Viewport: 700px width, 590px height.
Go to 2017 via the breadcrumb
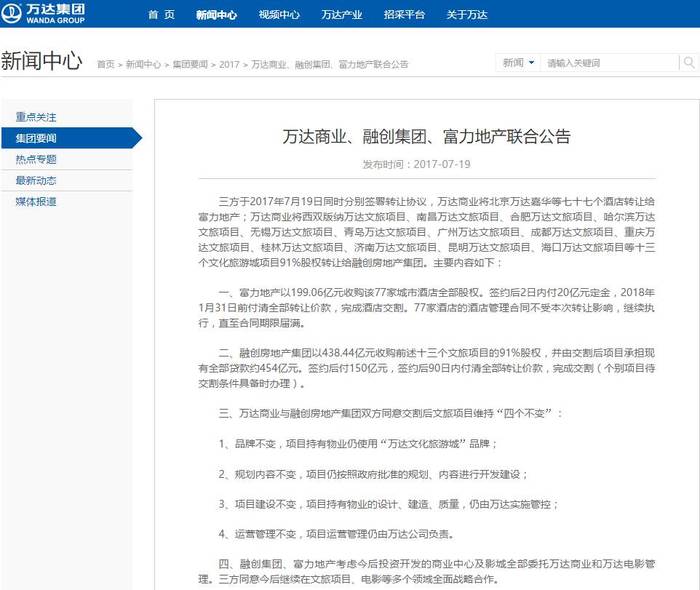[x=229, y=64]
